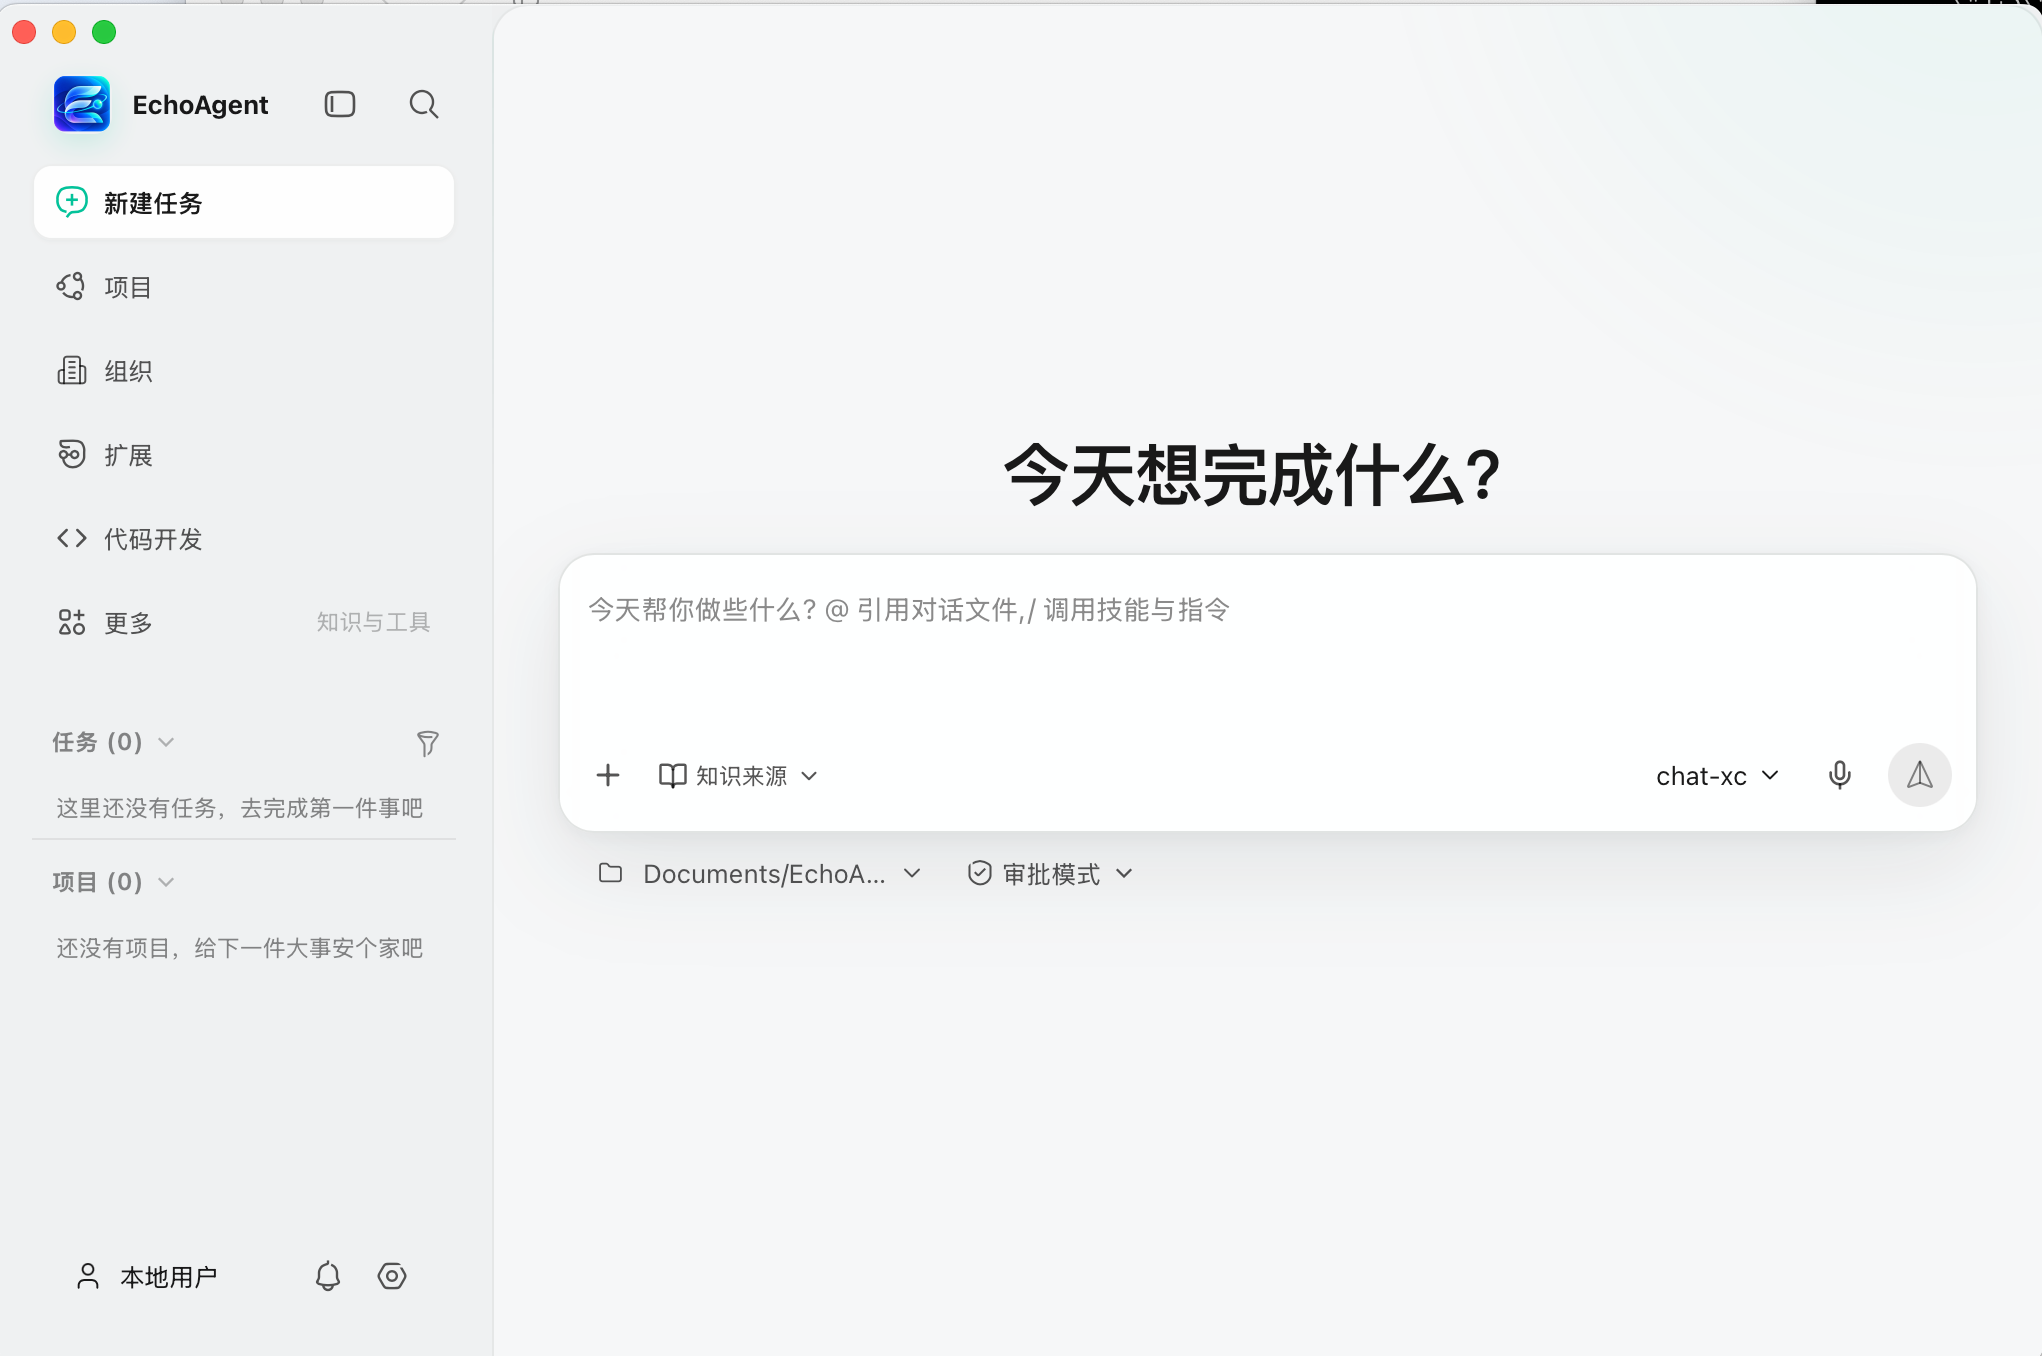
Task: Open the 项目 sidebar menu item
Action: [244, 287]
